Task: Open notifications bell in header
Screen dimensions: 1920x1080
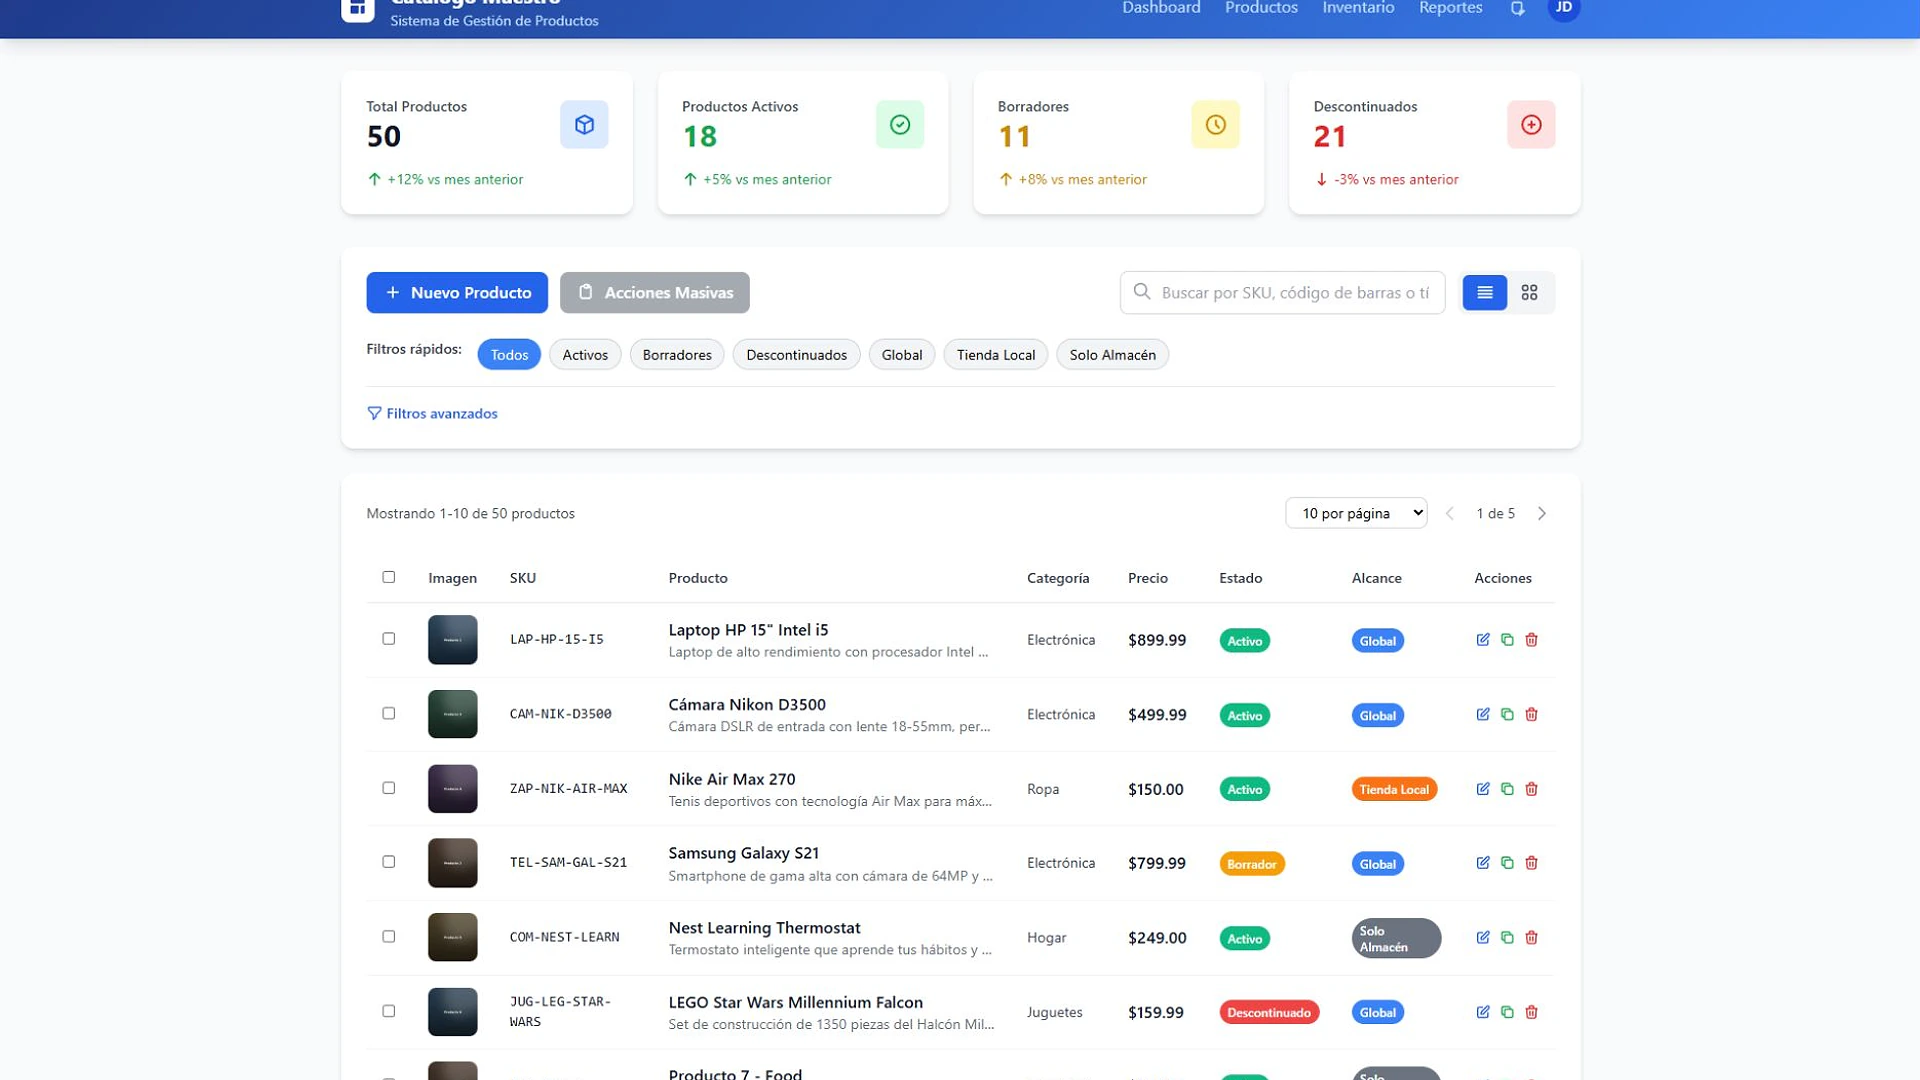Action: click(x=1517, y=9)
